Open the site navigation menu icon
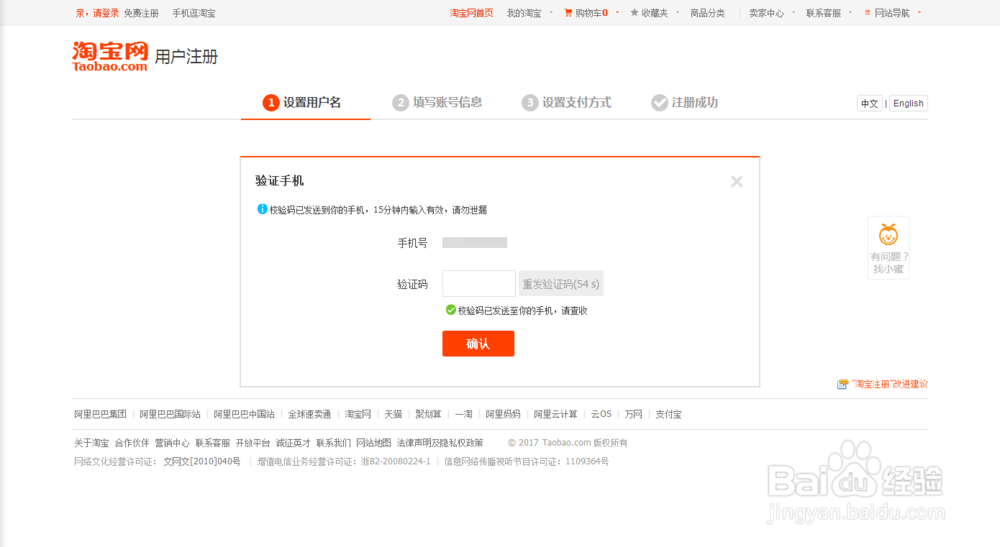 (x=867, y=13)
